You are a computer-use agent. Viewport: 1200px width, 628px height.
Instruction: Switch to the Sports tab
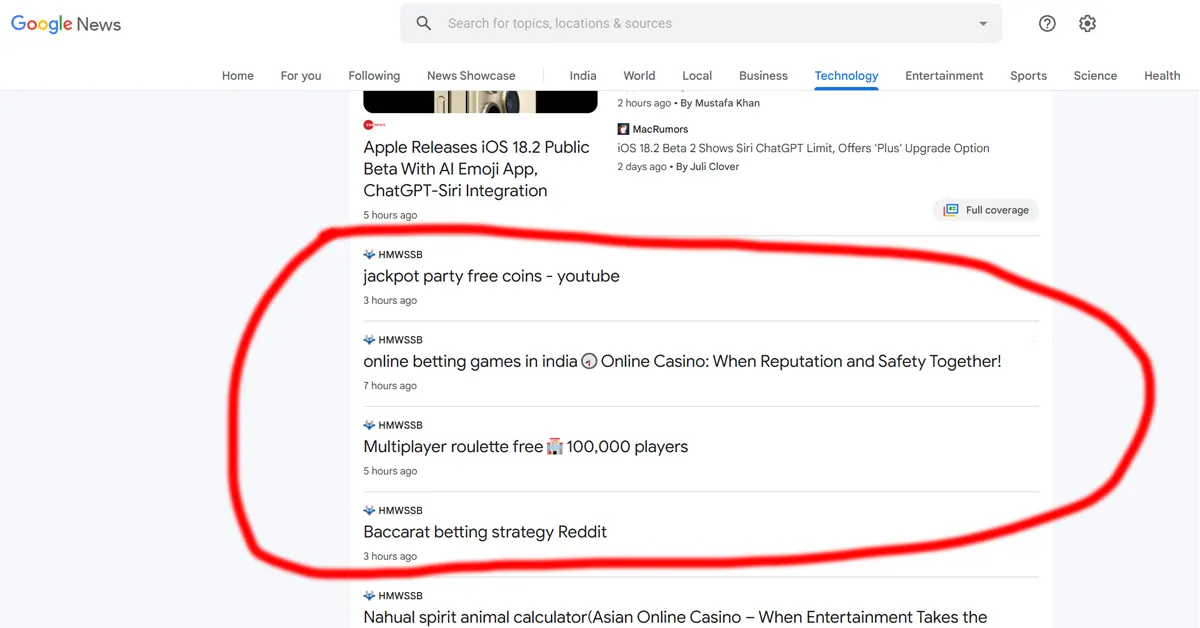[x=1028, y=76]
